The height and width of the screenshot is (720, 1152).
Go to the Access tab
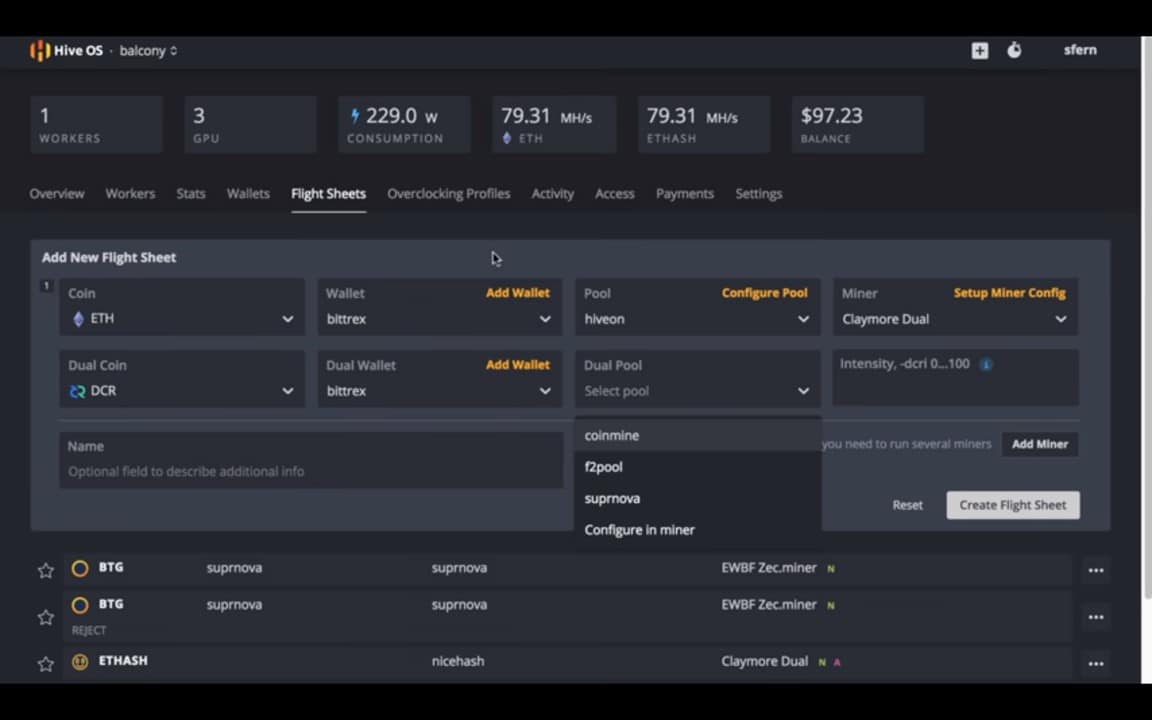614,194
